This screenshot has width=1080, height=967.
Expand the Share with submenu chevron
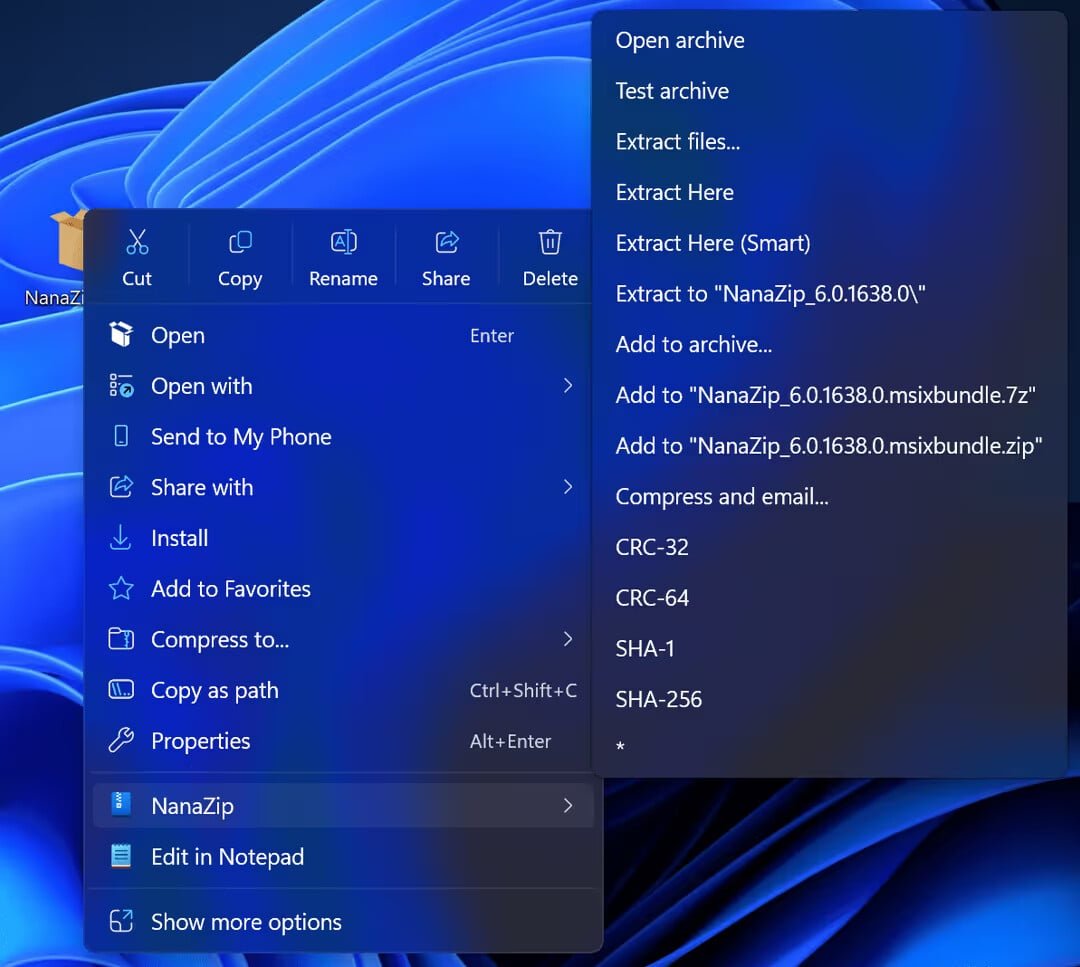coord(568,487)
